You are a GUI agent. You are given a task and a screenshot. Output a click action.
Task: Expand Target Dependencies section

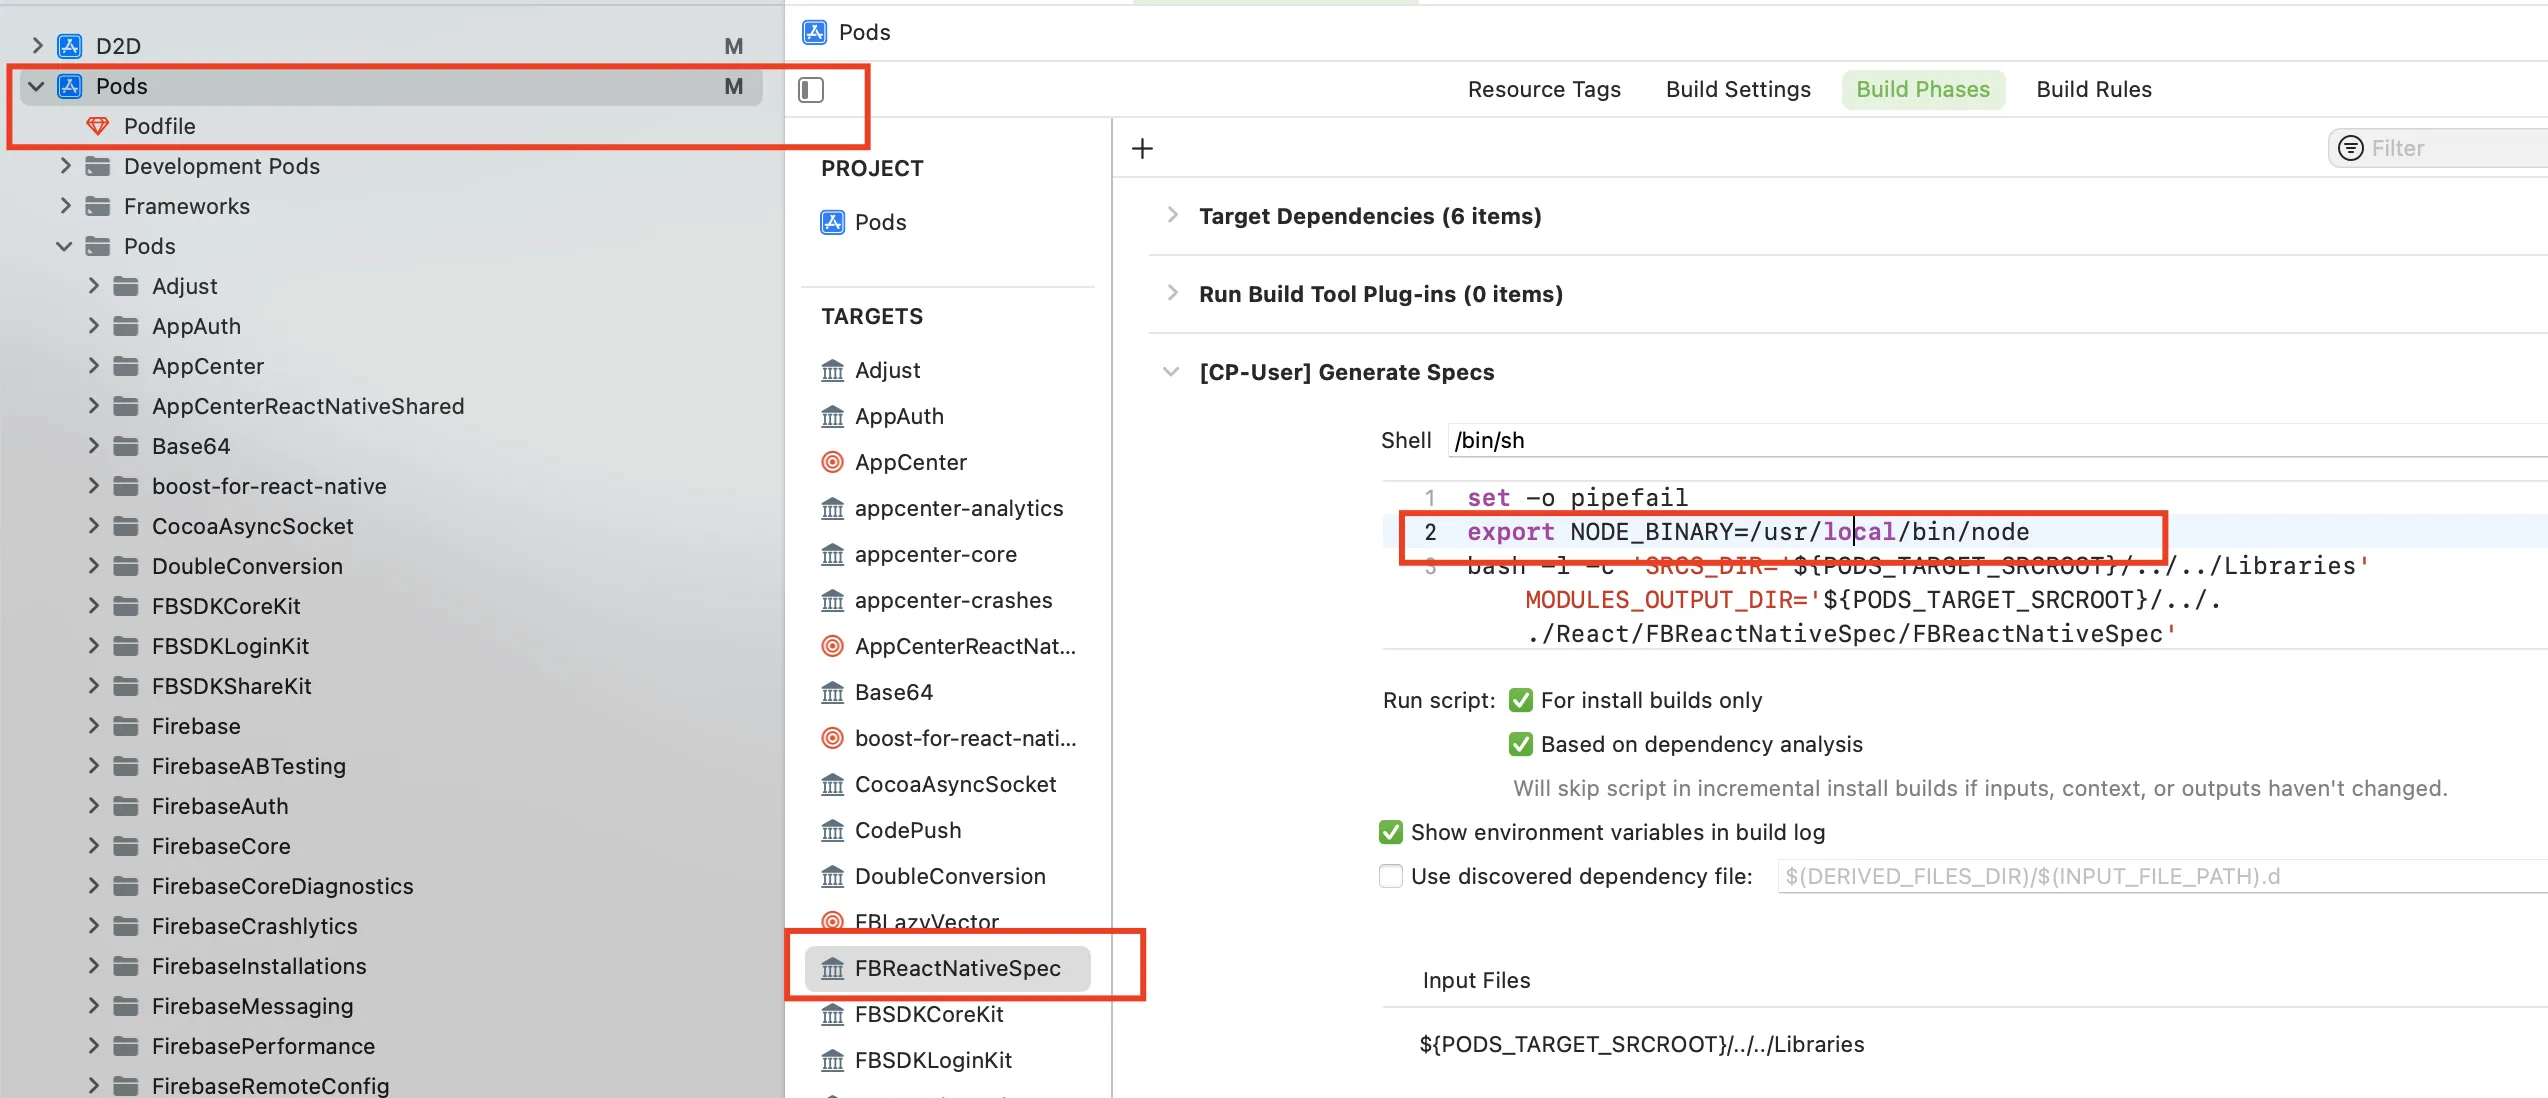point(1172,216)
